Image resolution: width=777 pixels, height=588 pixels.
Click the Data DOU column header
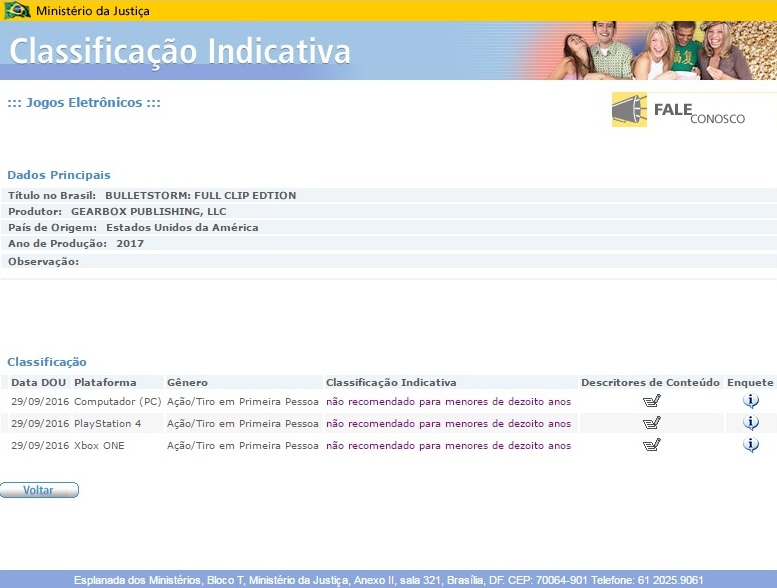[x=39, y=382]
